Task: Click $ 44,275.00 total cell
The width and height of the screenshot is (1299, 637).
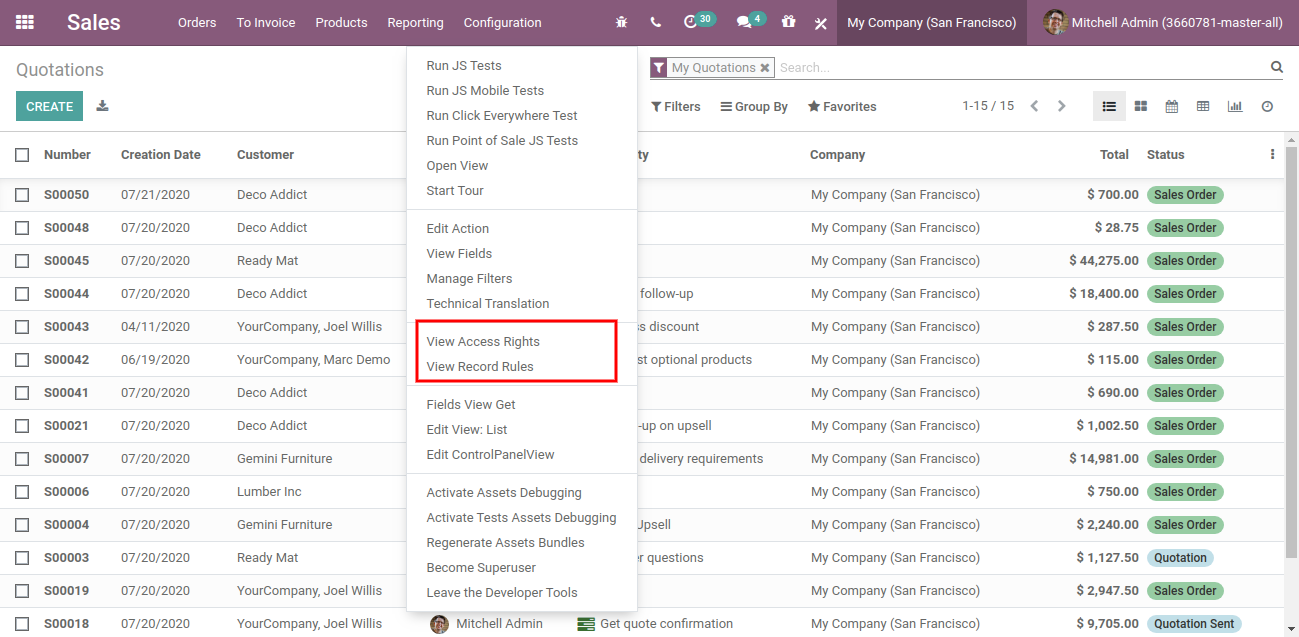Action: [1103, 261]
